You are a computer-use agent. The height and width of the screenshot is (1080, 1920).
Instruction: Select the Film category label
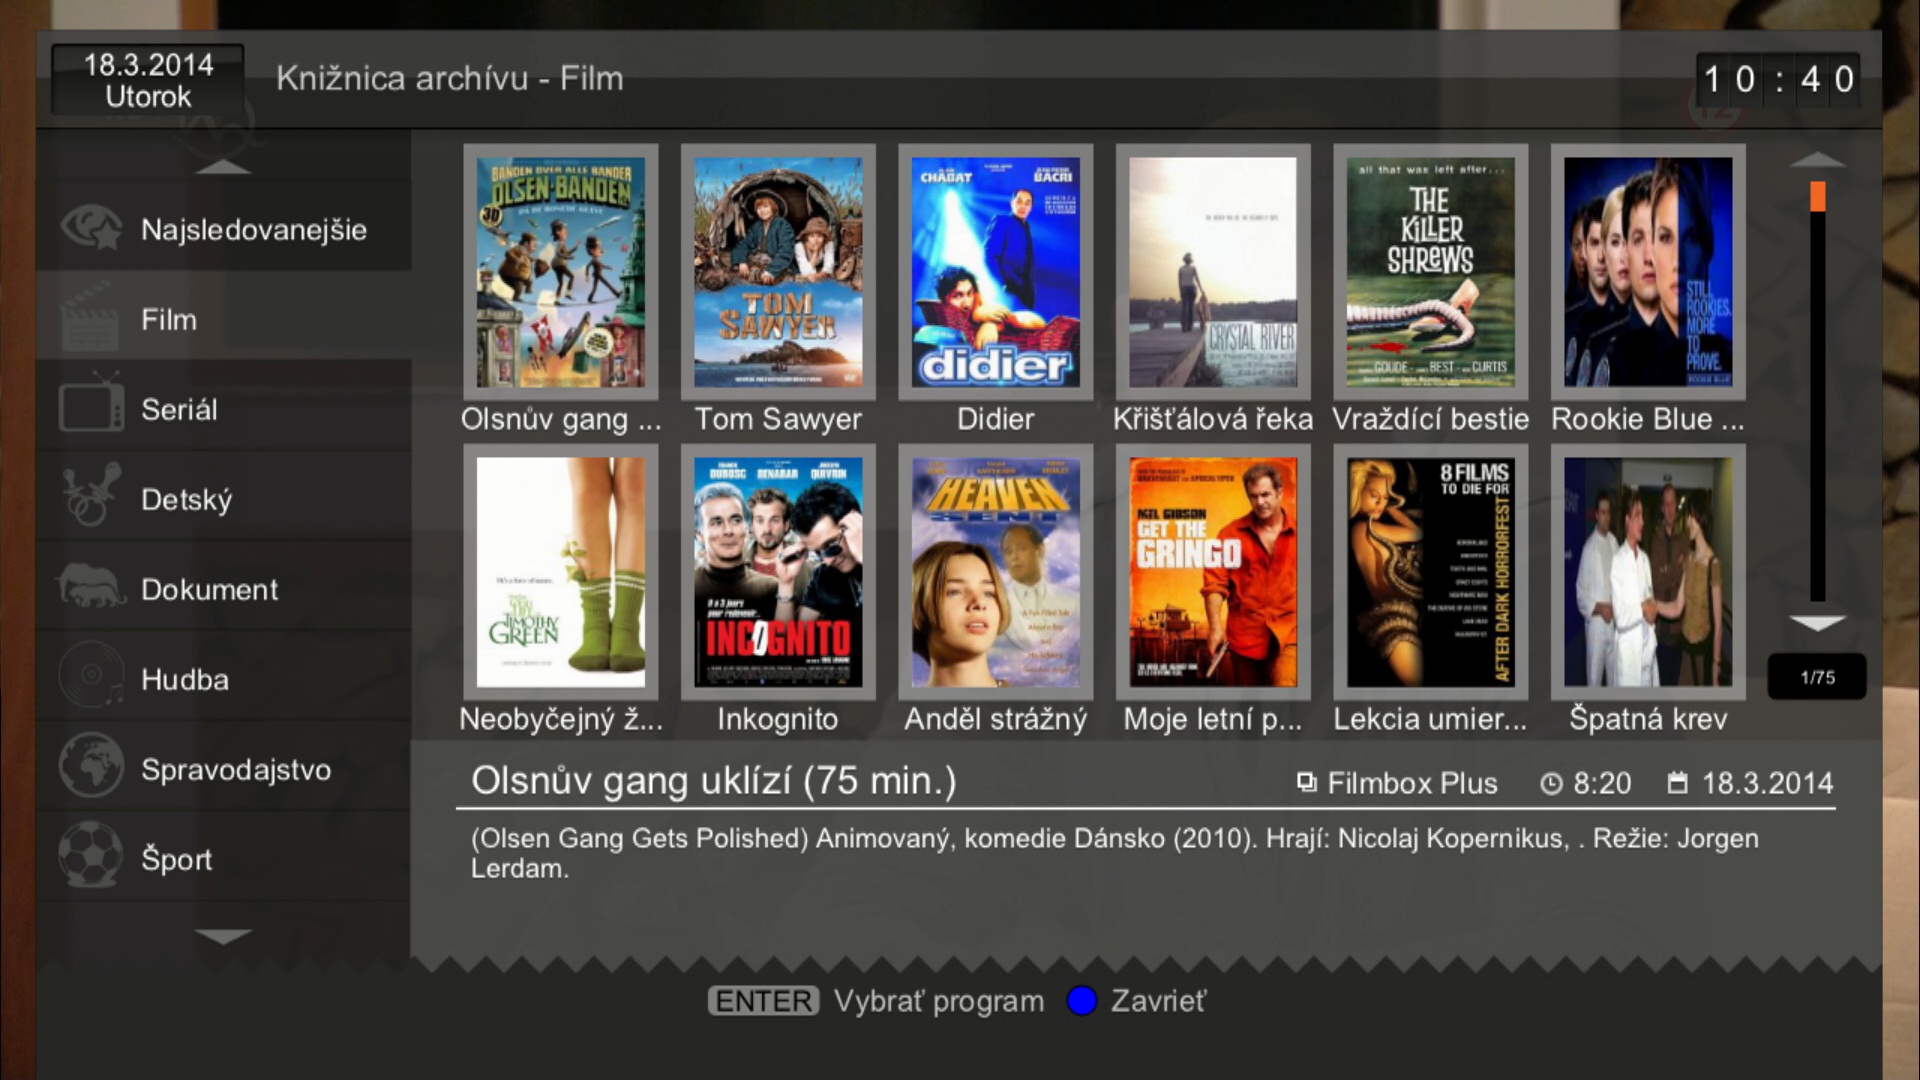click(169, 320)
